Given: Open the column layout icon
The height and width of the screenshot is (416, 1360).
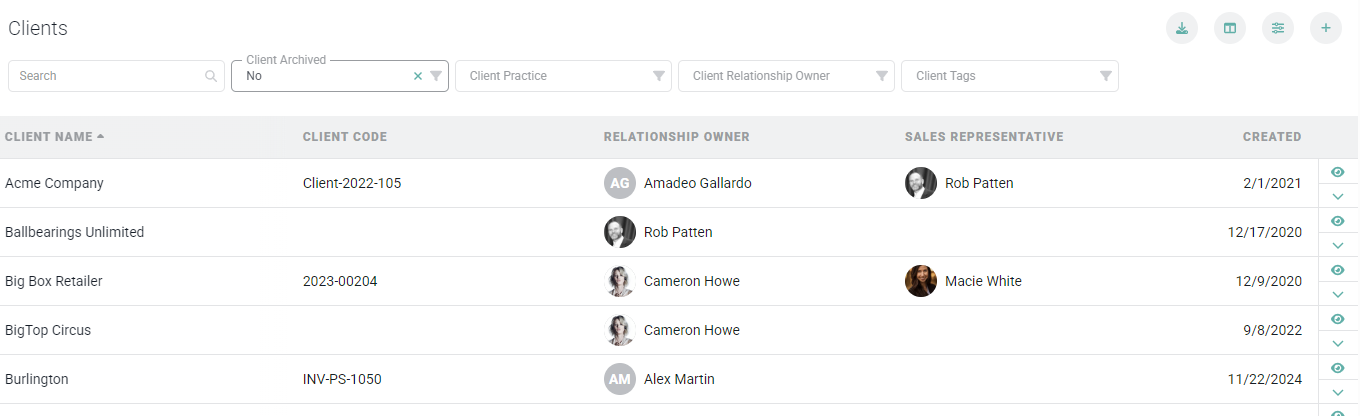Looking at the screenshot, I should (1230, 28).
